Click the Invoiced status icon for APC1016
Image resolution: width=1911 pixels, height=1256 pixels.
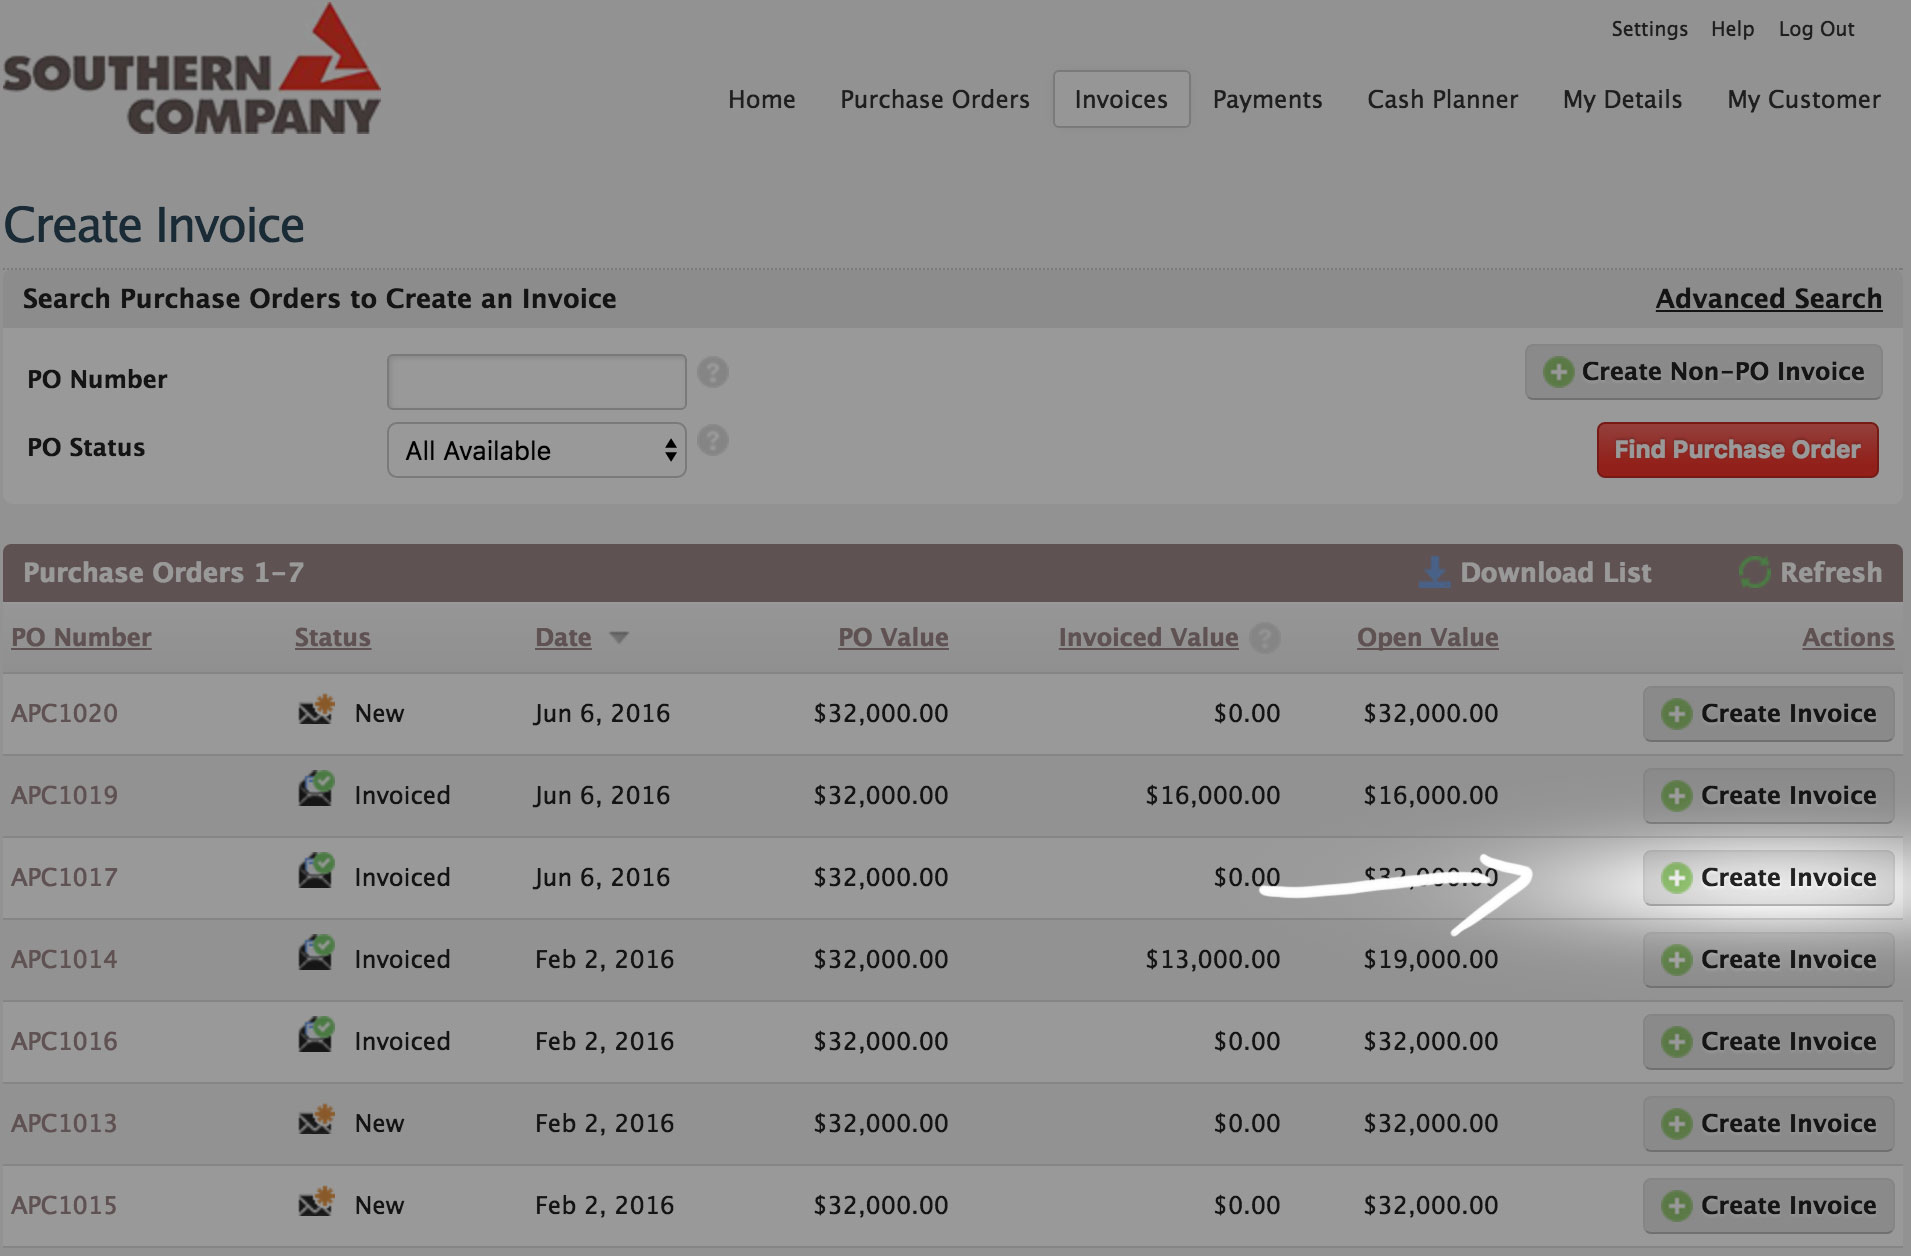click(317, 1036)
